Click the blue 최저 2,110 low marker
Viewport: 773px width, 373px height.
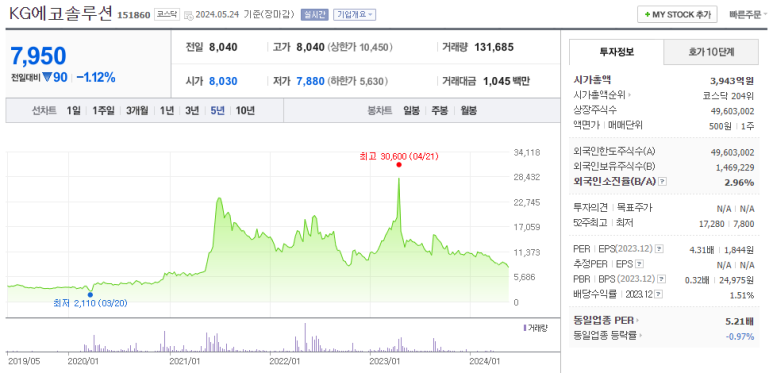pos(90,295)
